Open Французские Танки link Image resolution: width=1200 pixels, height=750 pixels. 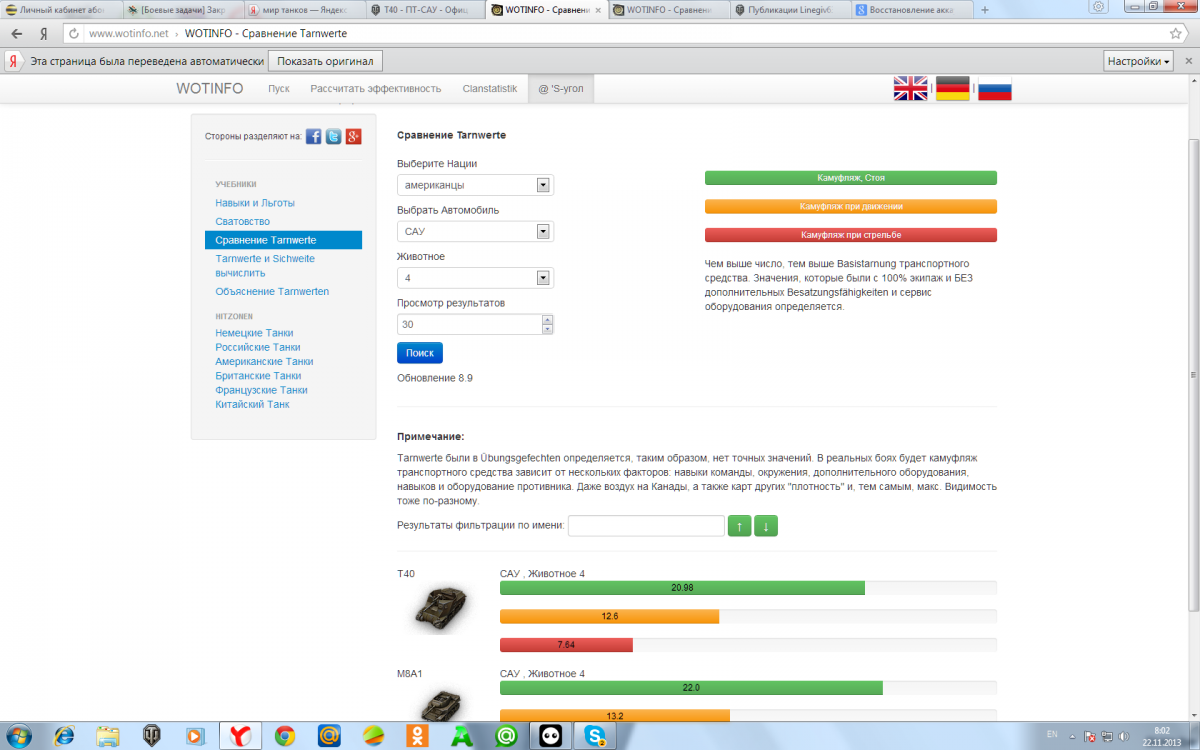tap(261, 390)
